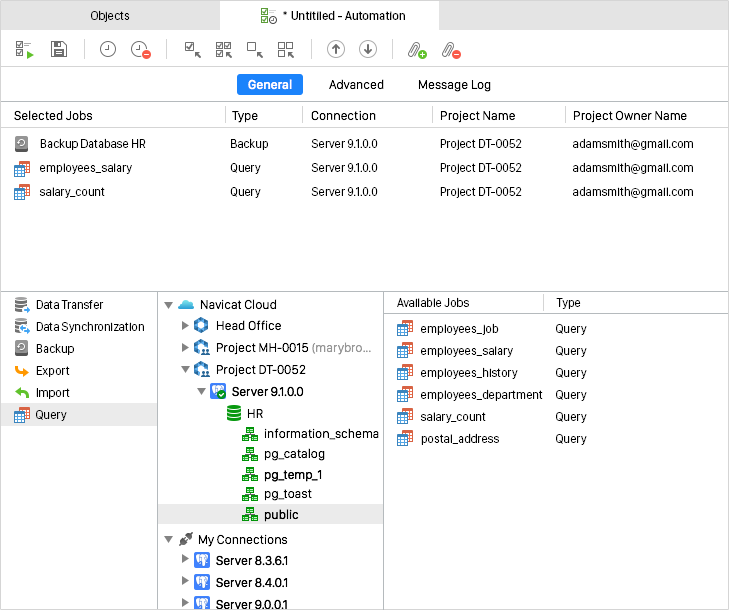
Task: Select Server 8.3.6.1 connection
Action: pos(252,561)
